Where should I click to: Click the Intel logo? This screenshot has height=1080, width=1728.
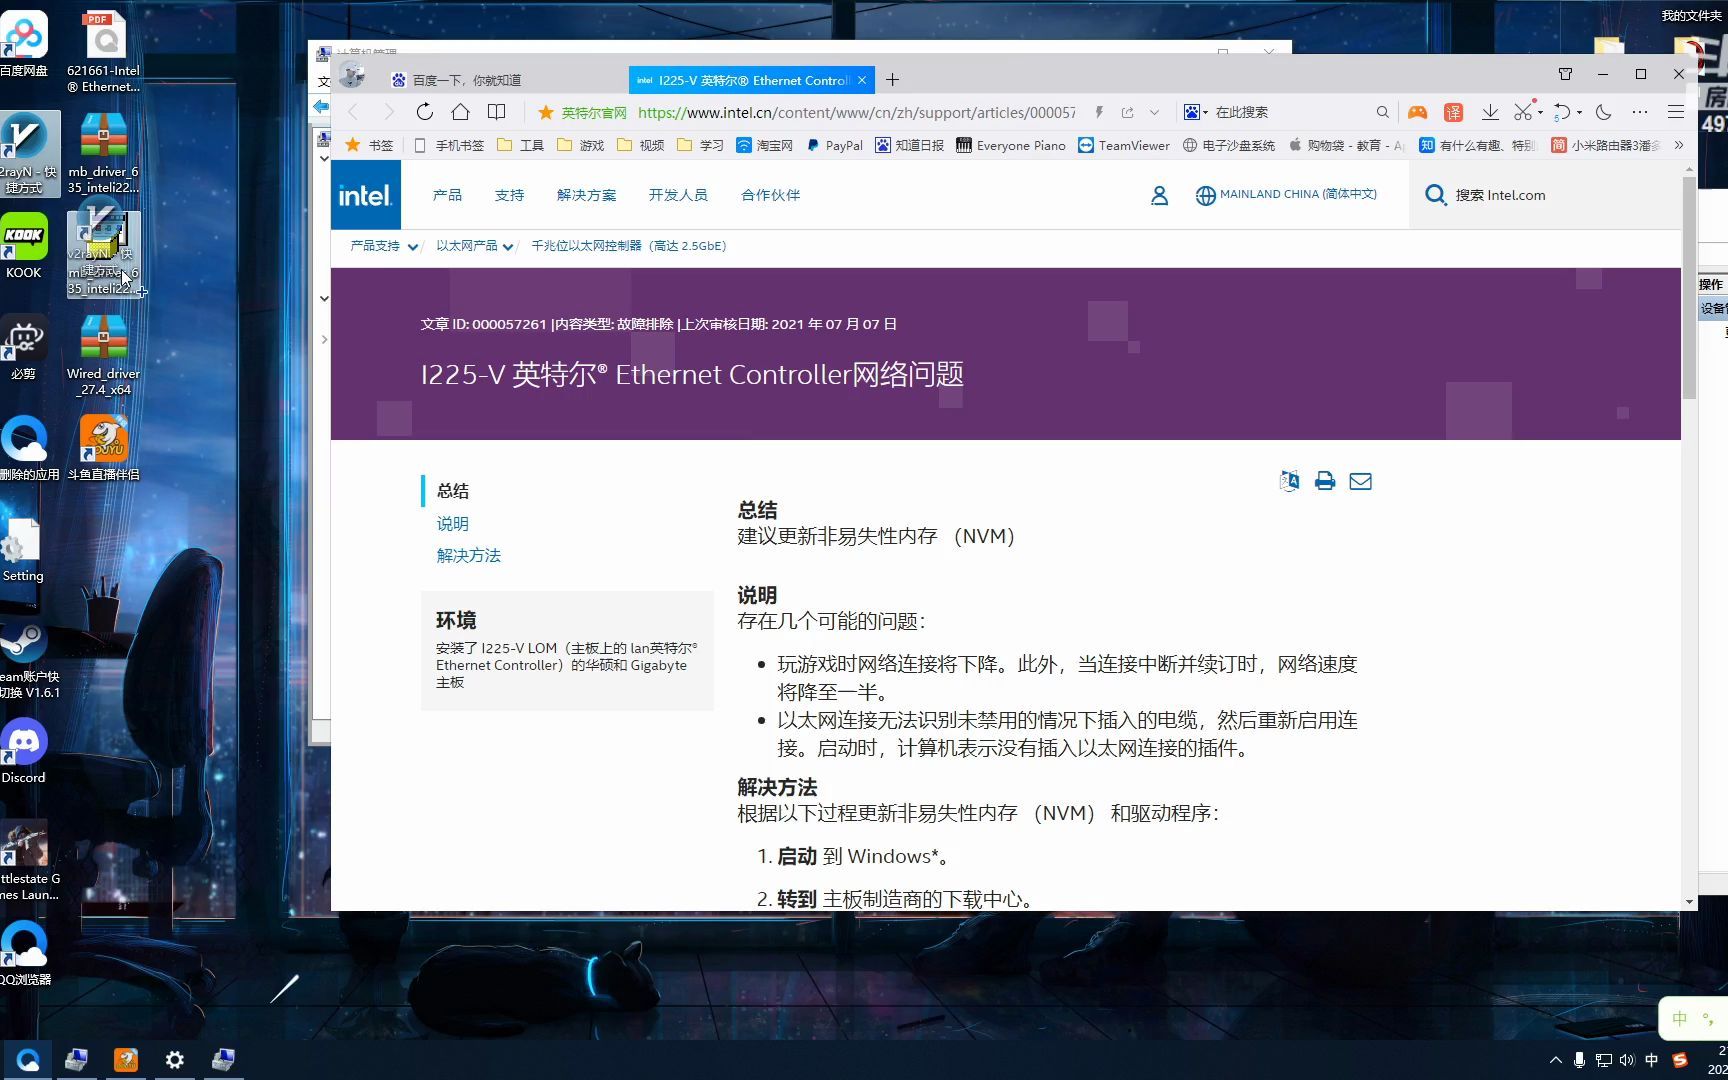365,195
